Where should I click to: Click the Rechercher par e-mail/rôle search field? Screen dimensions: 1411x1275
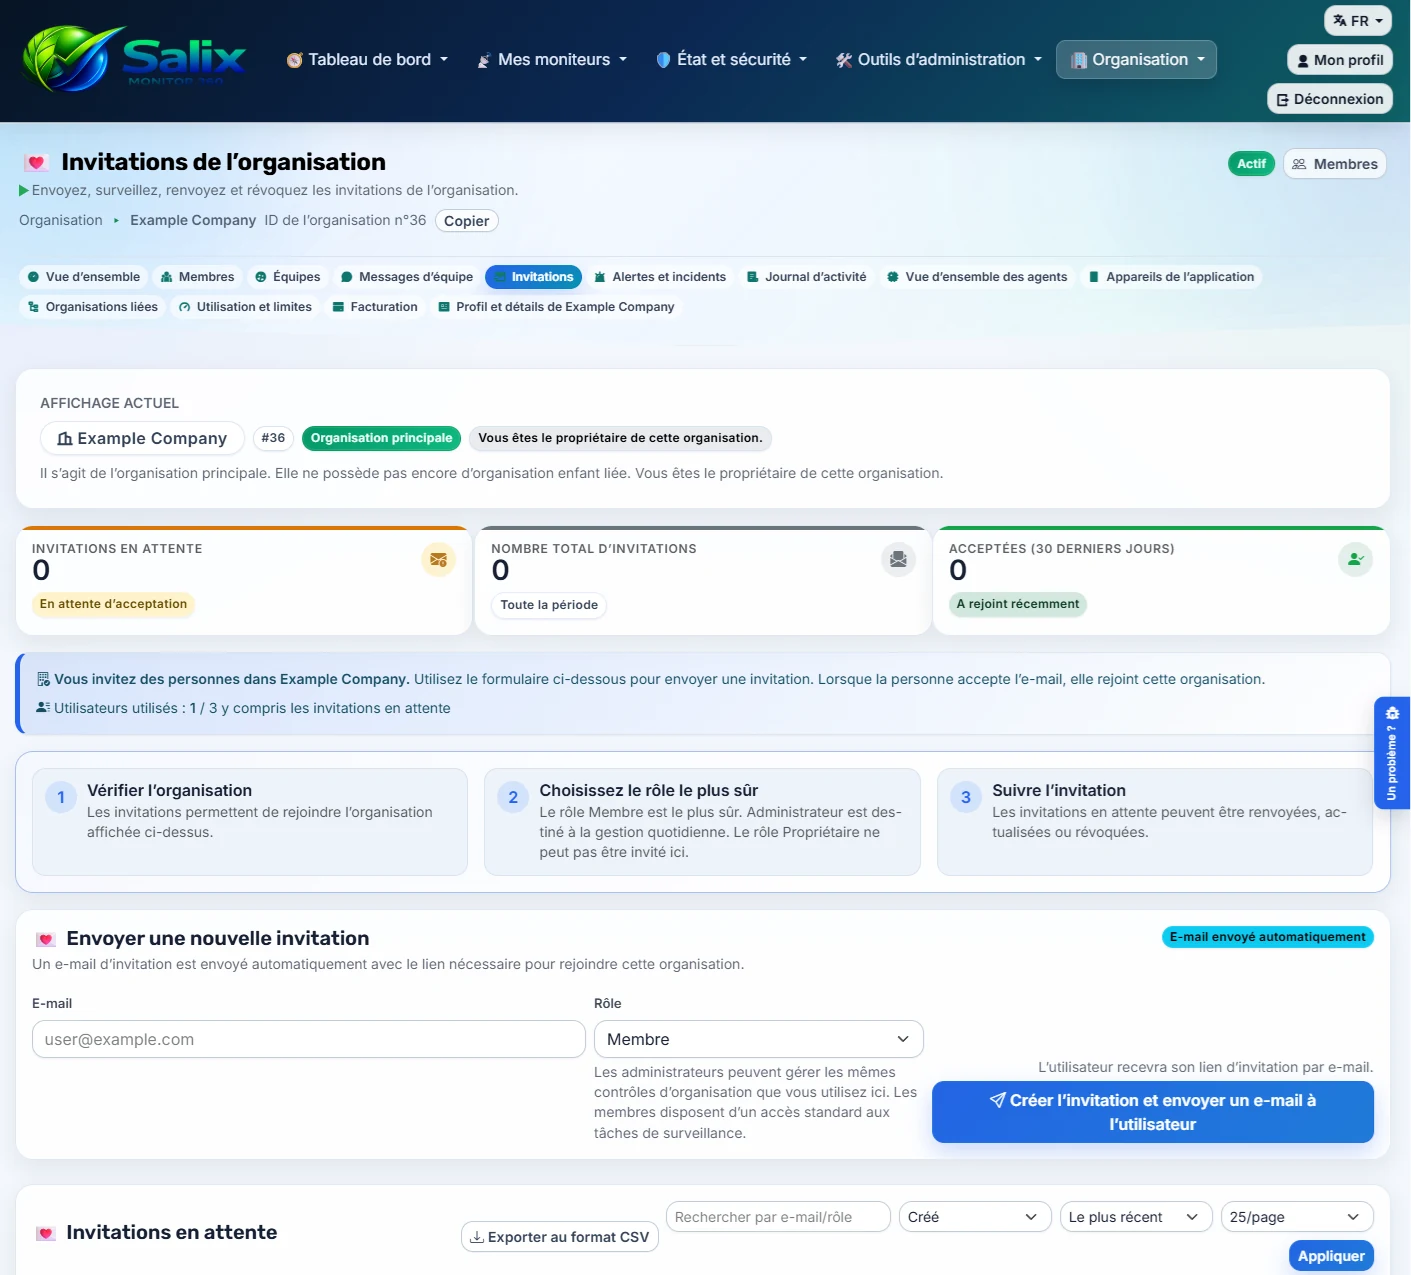(x=778, y=1217)
